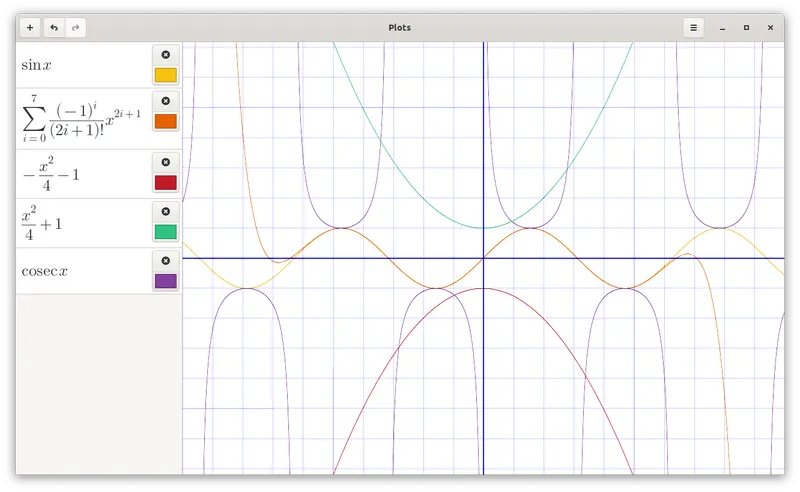Screen dimensions: 800x492
Task: Delete the negative x²/4 − 1 formula
Action: [166, 162]
